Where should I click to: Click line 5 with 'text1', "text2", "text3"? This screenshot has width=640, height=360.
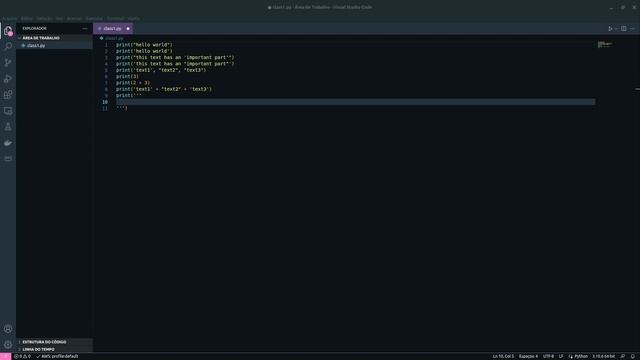(x=161, y=70)
